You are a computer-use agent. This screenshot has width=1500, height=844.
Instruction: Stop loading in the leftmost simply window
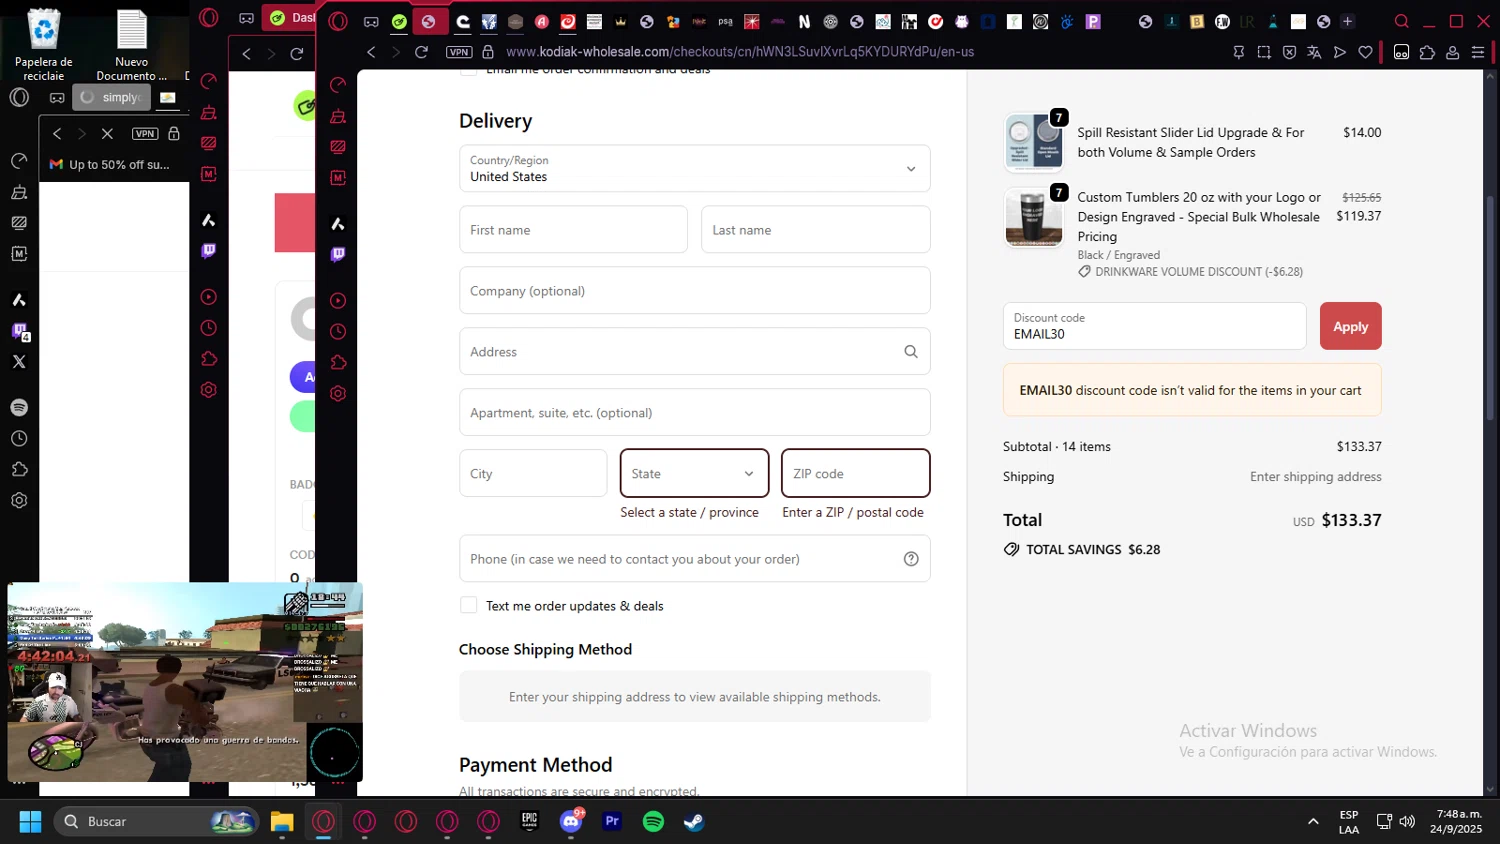pos(107,133)
